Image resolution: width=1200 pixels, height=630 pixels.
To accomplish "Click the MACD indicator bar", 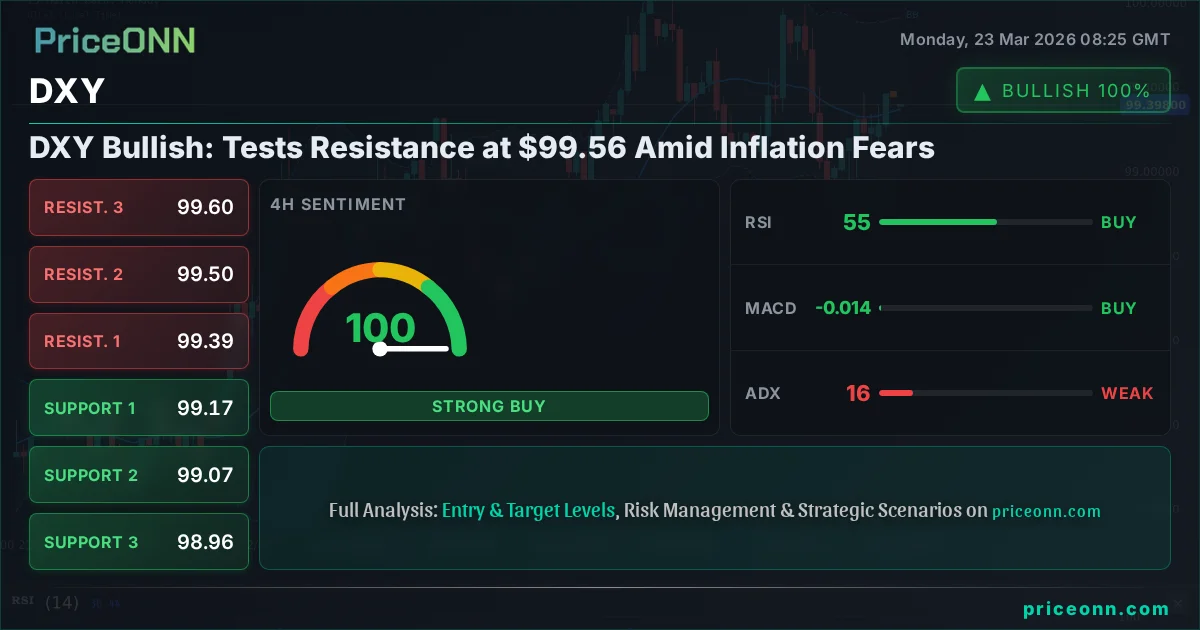I will (x=985, y=308).
